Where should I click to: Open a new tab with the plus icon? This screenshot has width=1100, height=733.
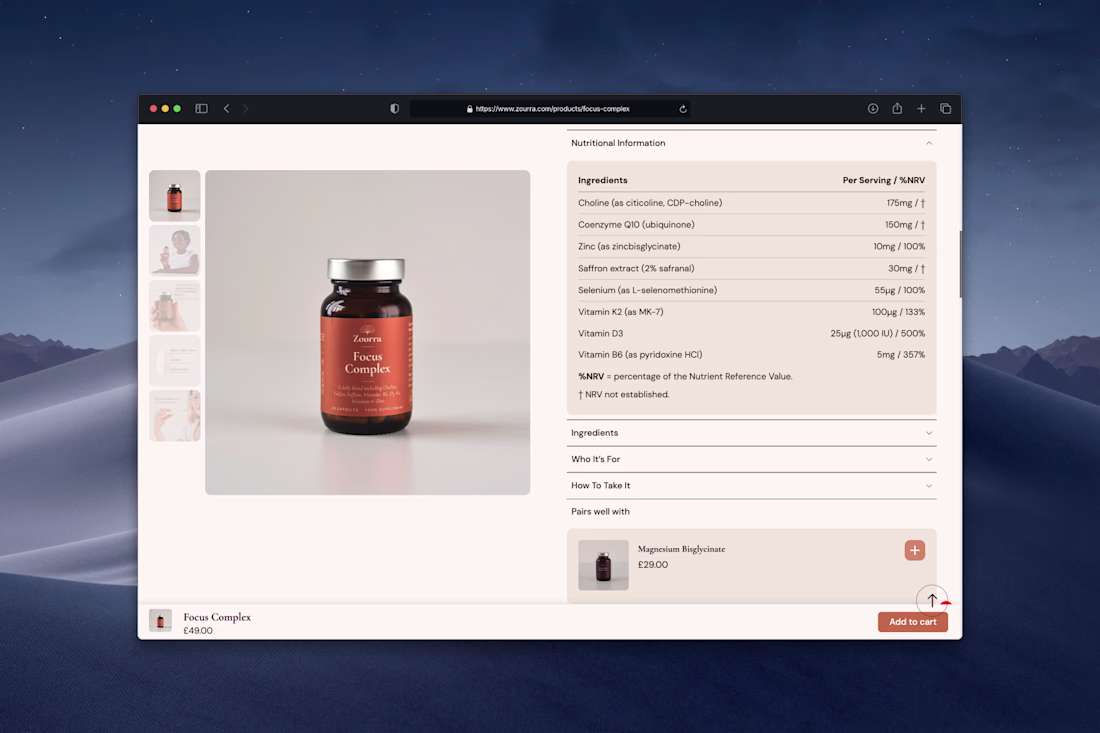point(921,109)
